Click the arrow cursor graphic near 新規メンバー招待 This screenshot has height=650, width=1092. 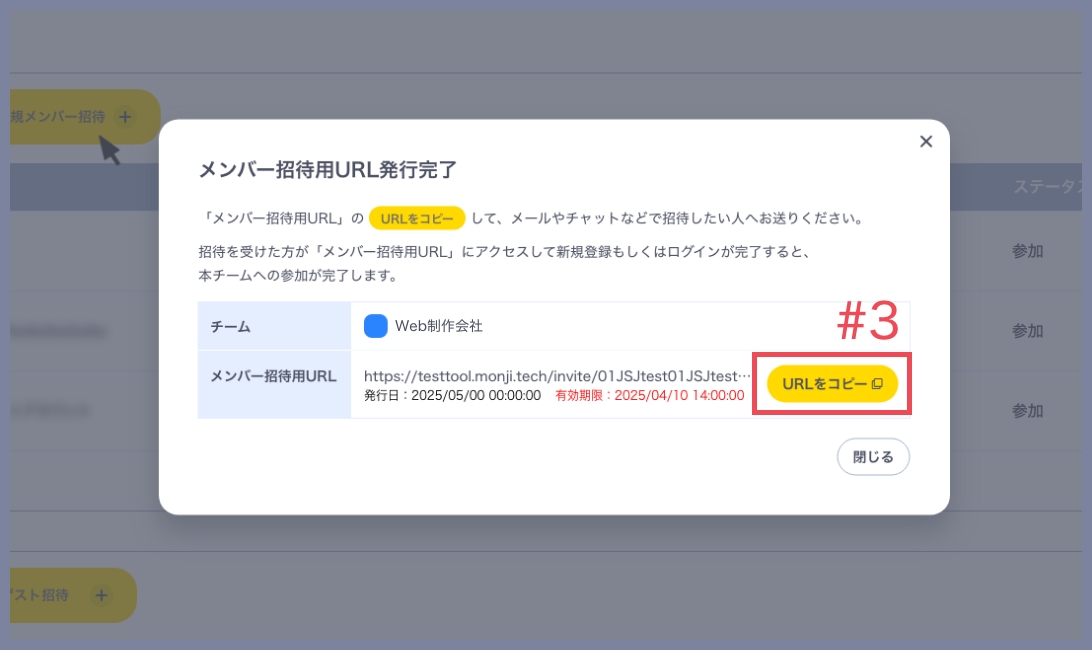pos(110,150)
